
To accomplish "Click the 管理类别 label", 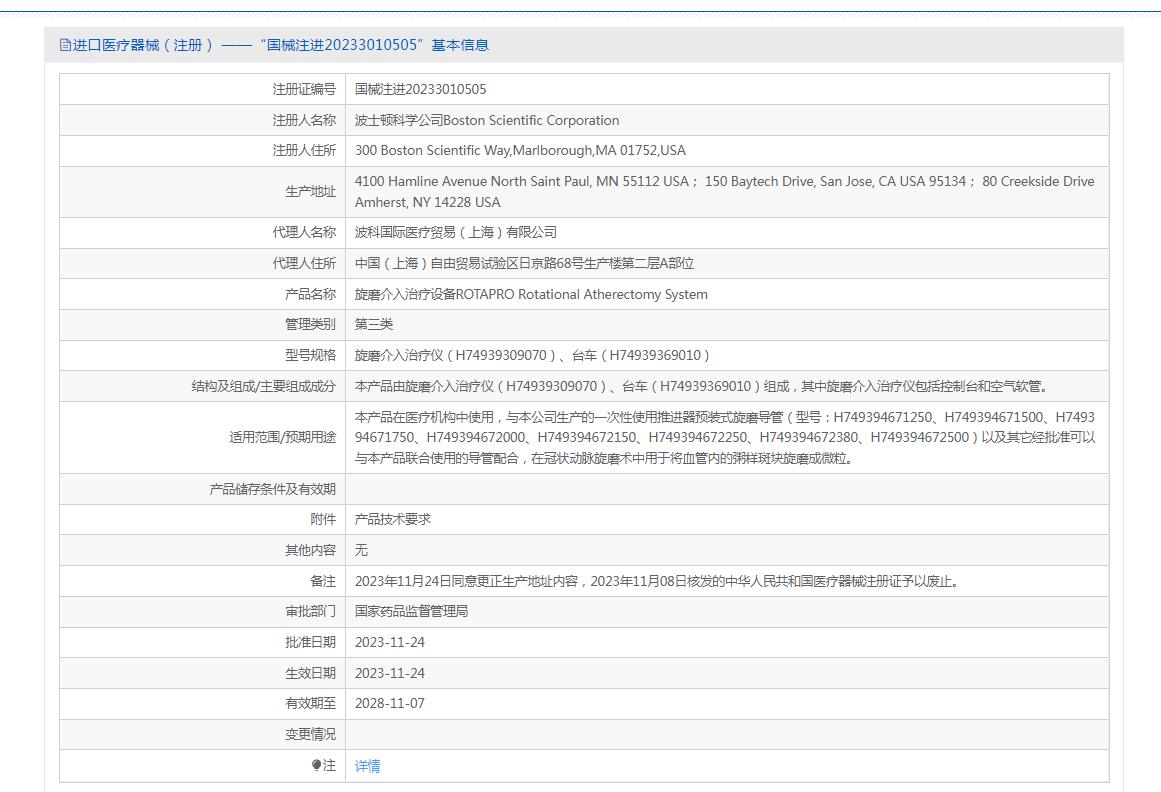I will [x=310, y=324].
